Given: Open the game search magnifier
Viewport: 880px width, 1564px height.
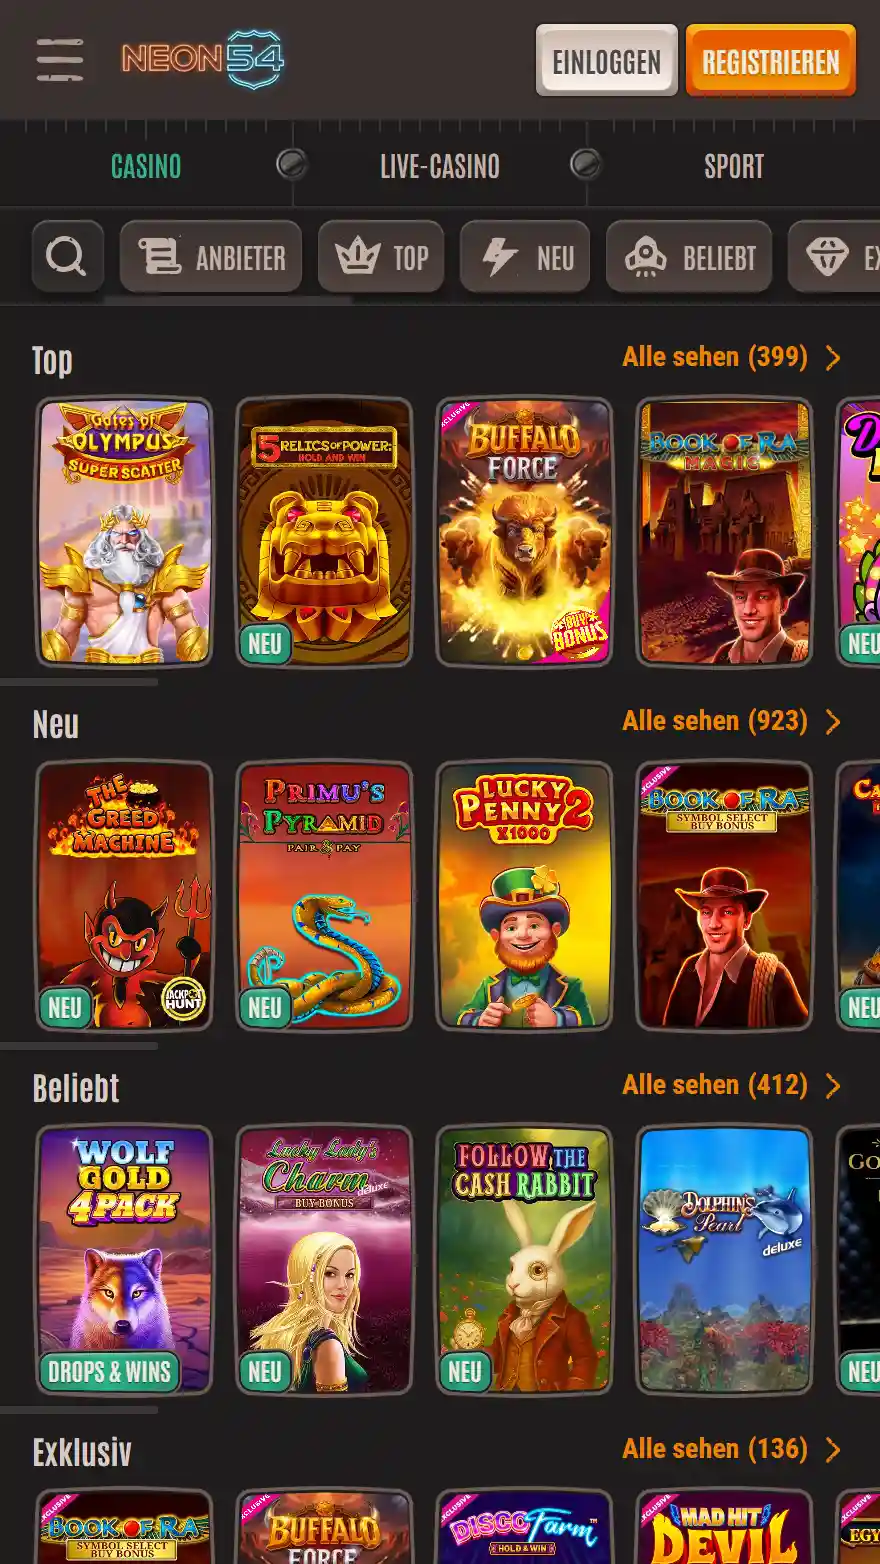Looking at the screenshot, I should coord(67,257).
